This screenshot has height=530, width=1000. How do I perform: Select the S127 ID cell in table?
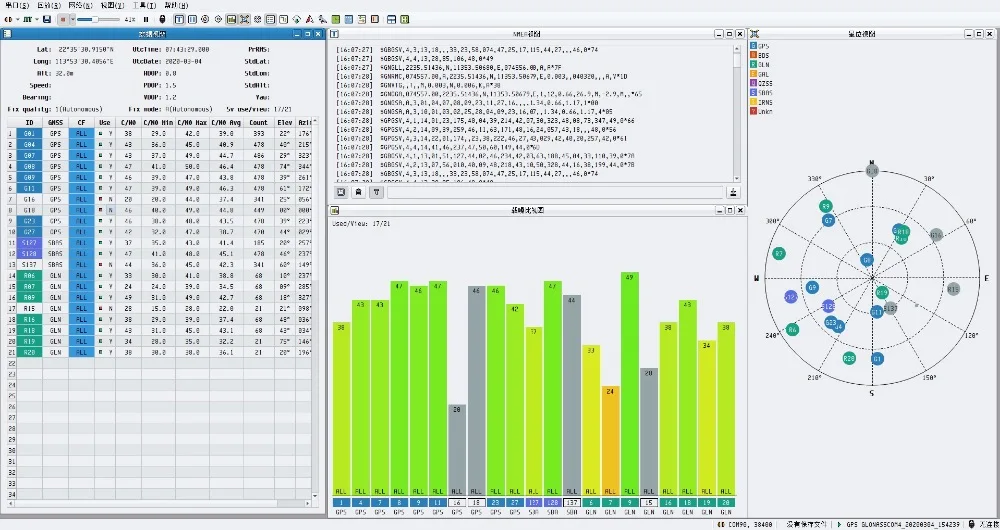point(29,242)
